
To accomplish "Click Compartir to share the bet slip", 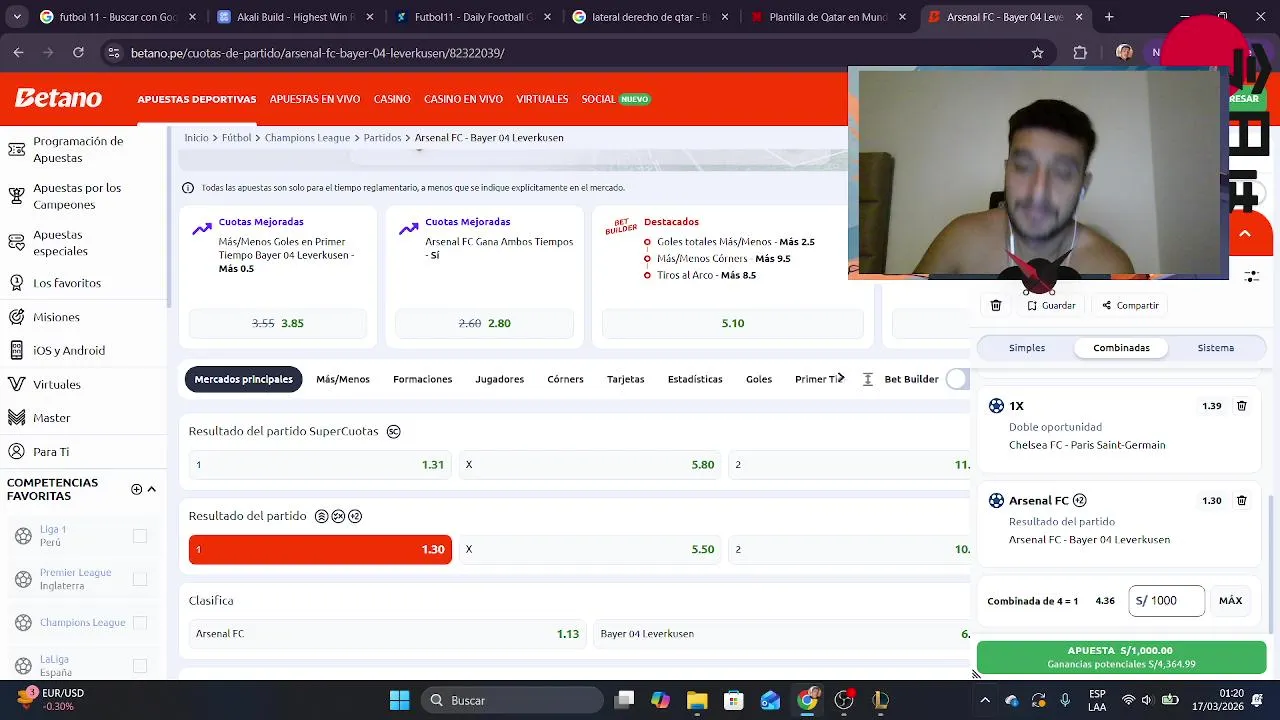I will tap(1130, 306).
